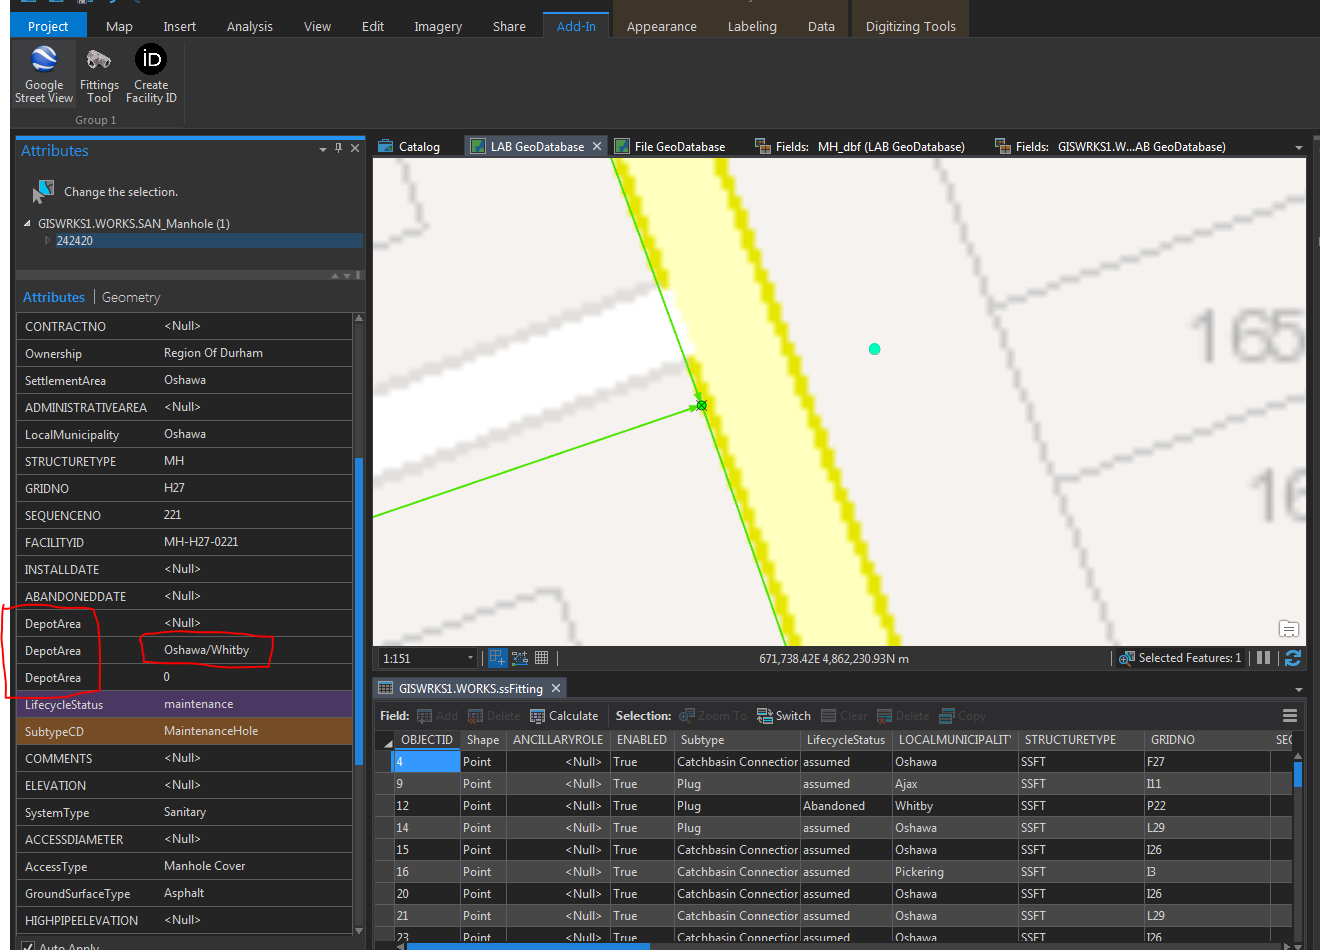Refresh the map view
1320x950 pixels.
(x=1292, y=658)
